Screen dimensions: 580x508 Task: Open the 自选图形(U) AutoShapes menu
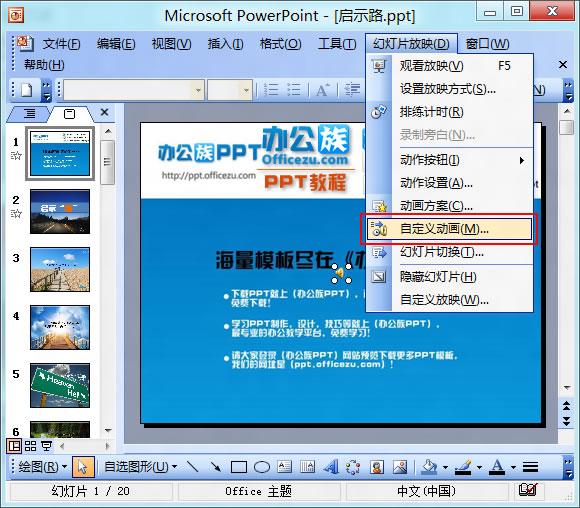click(140, 467)
